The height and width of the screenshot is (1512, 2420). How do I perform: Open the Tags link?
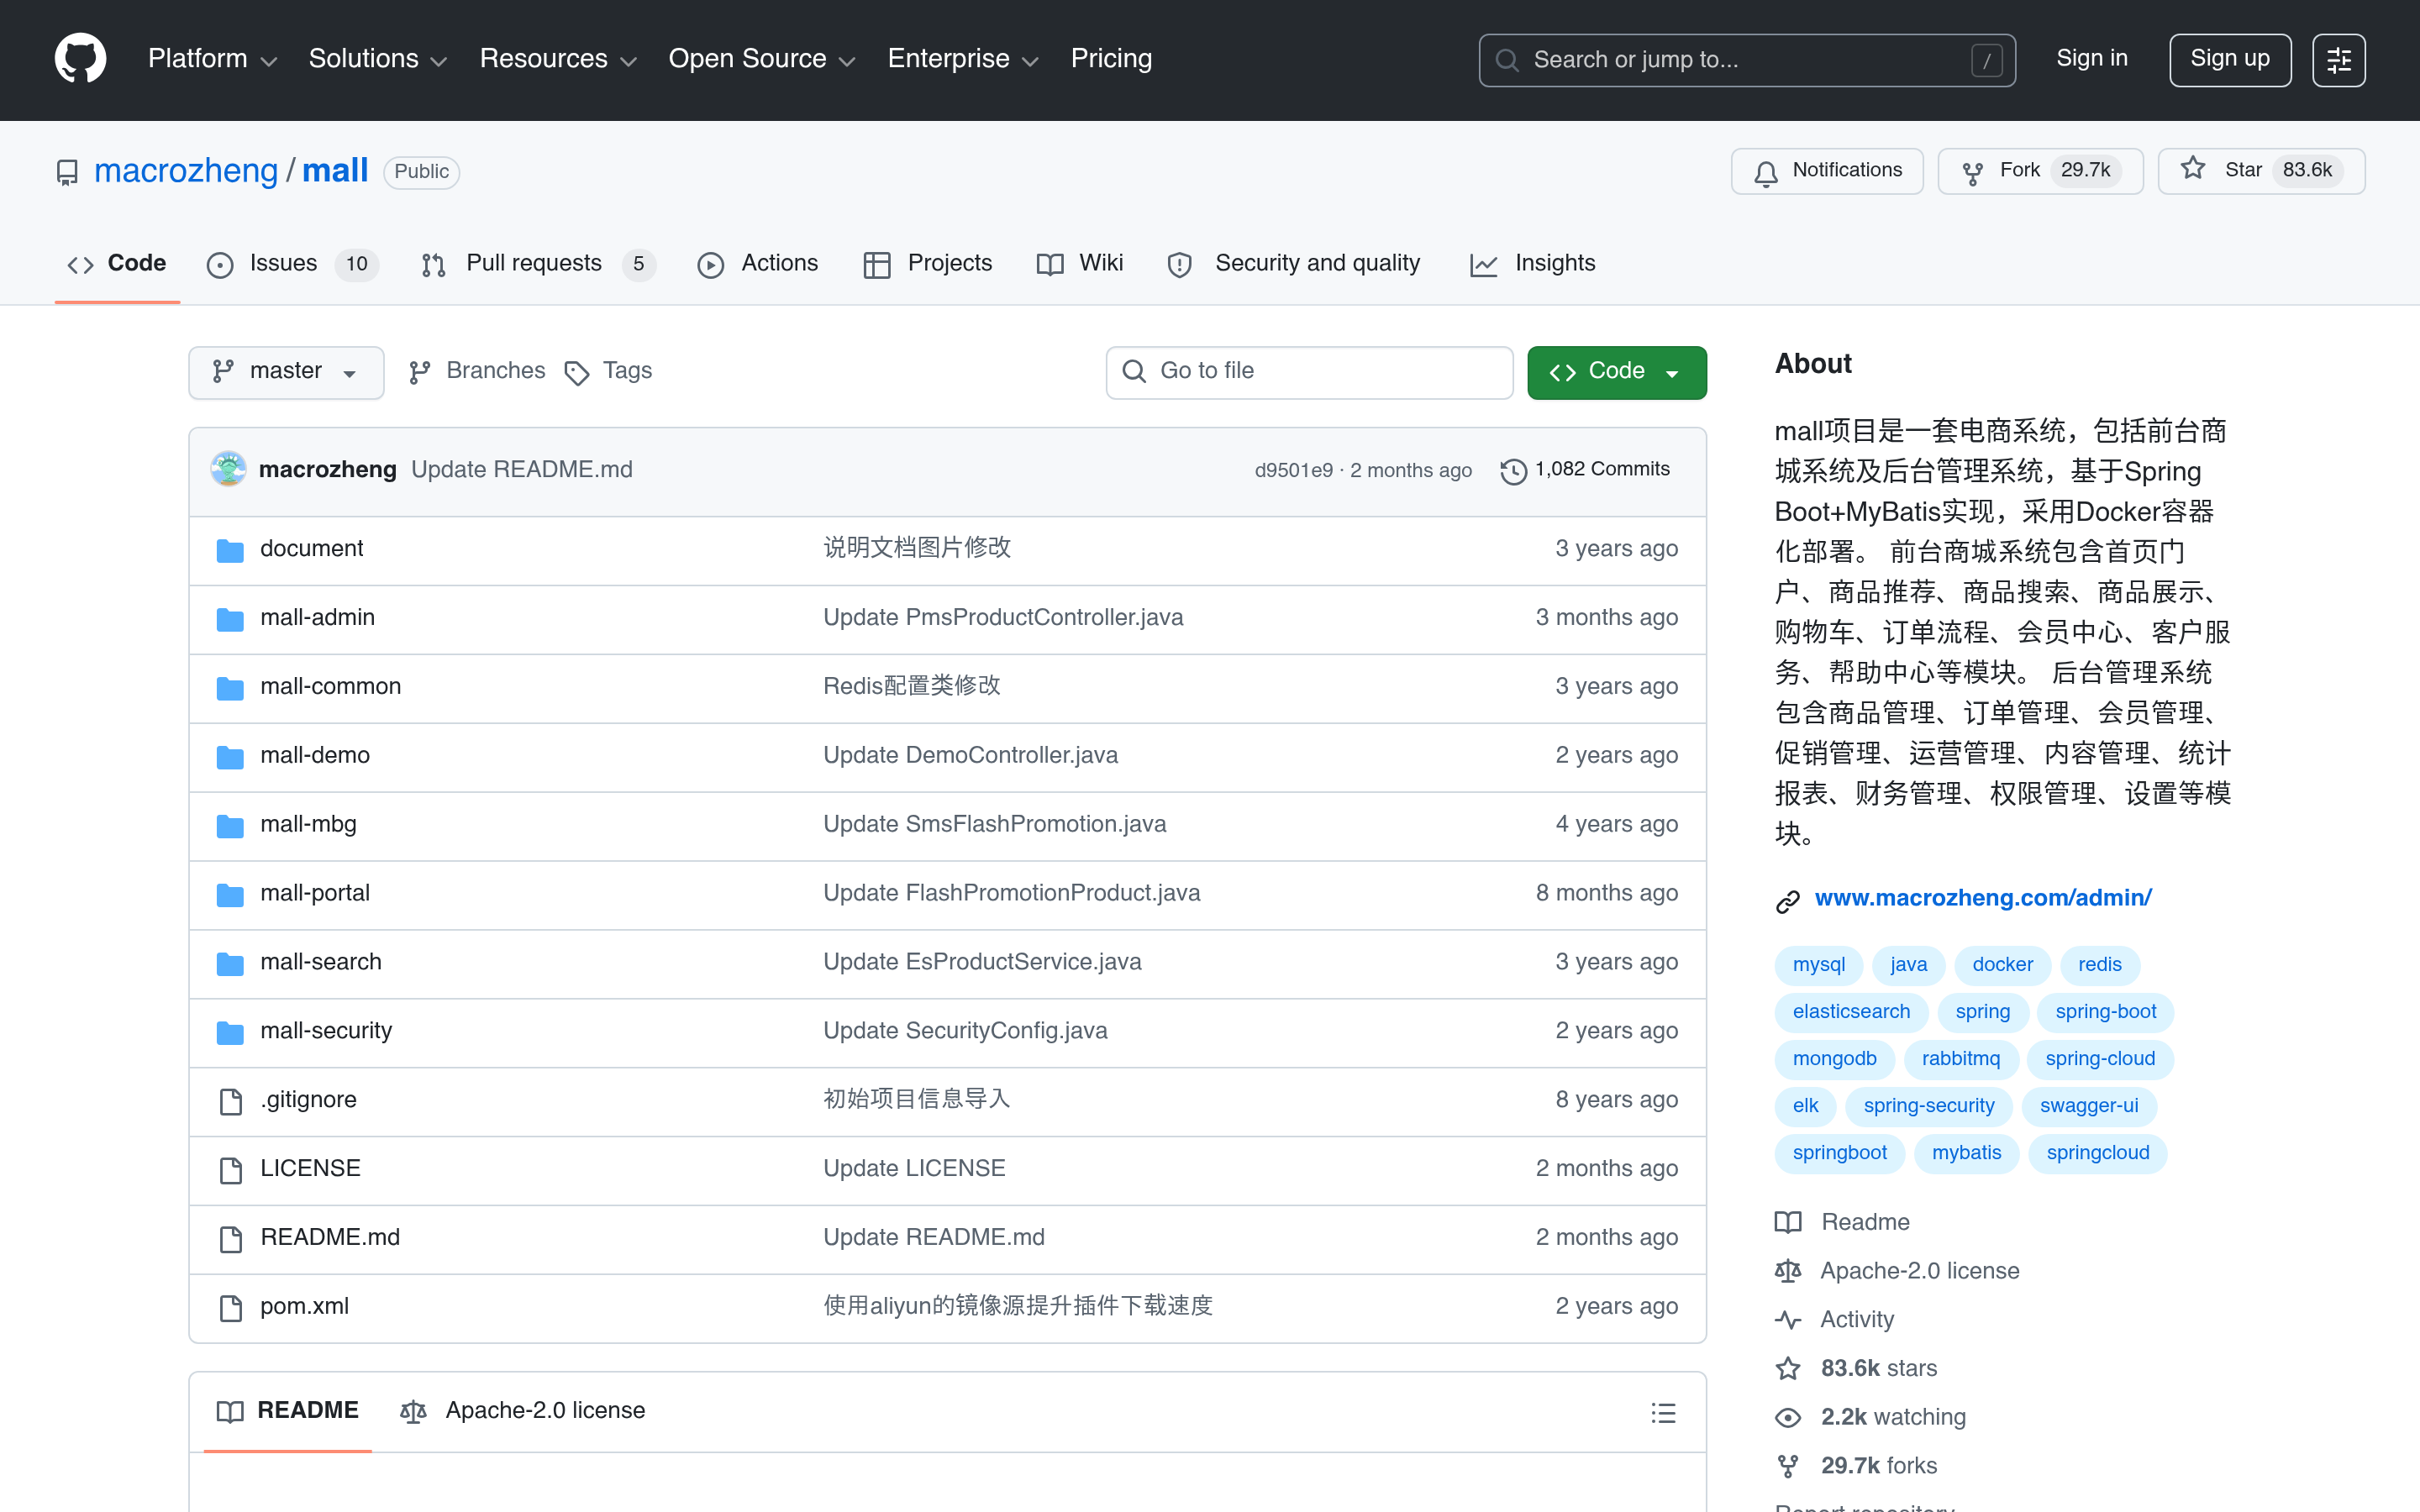coord(608,372)
